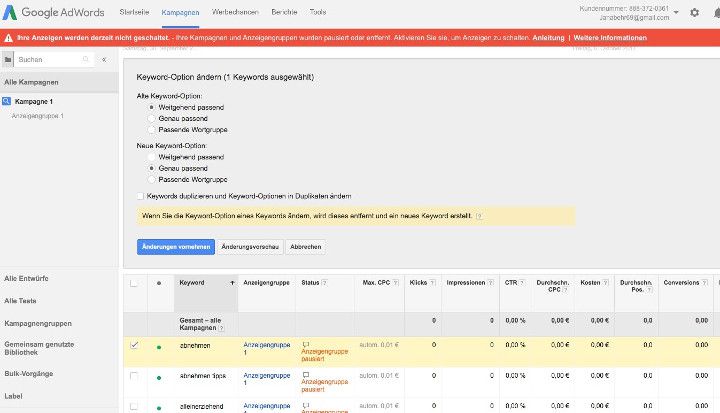Click Abbrechen button
The image size is (720, 413).
coord(306,247)
